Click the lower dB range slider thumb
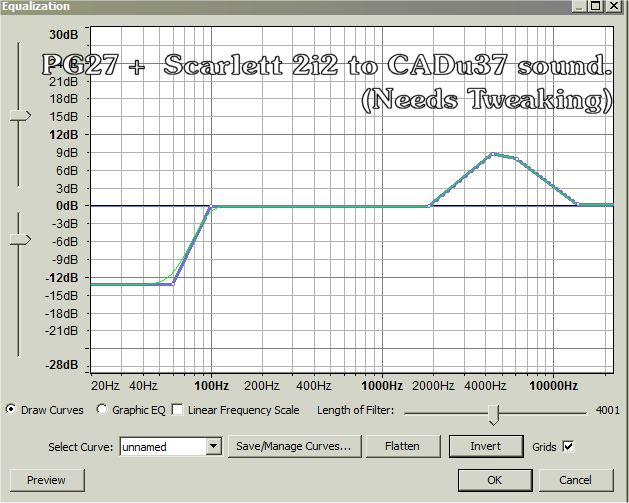The image size is (629, 503). [x=20, y=240]
